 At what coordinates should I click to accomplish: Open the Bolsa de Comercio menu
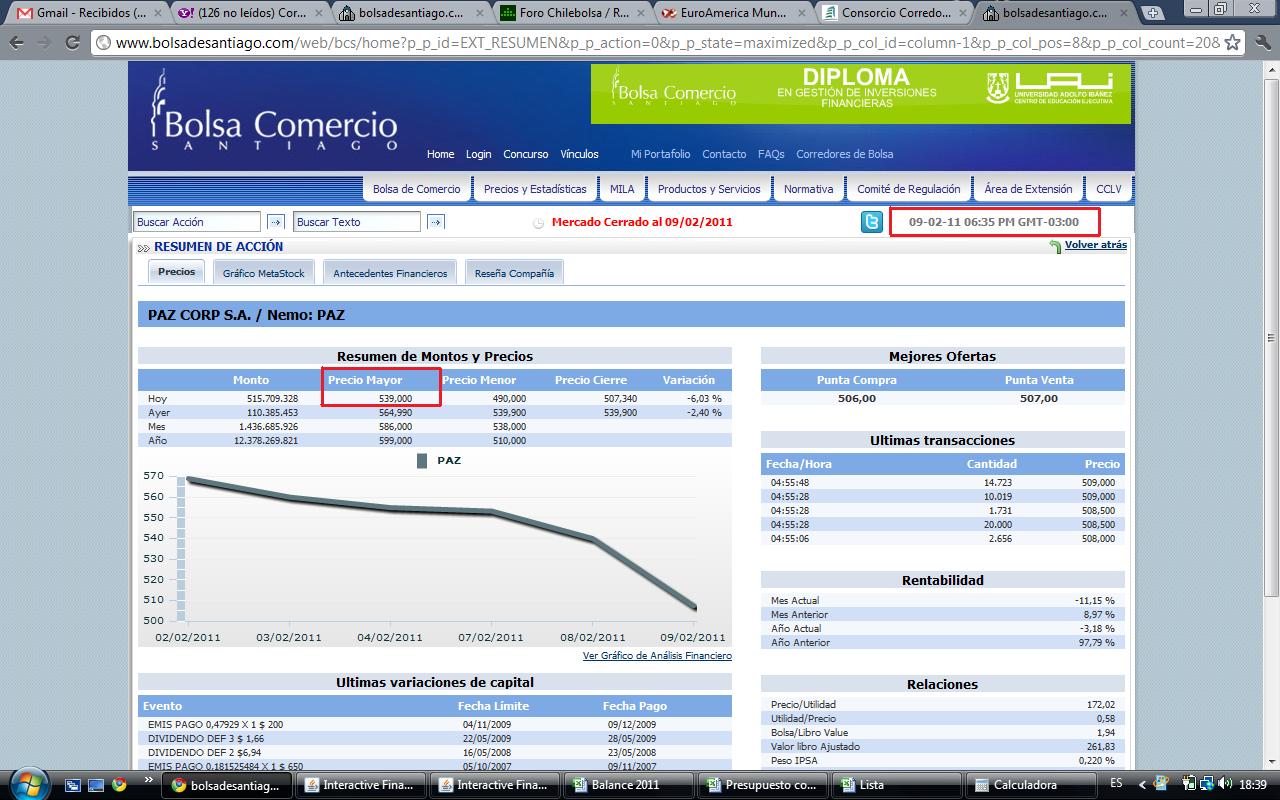click(417, 189)
